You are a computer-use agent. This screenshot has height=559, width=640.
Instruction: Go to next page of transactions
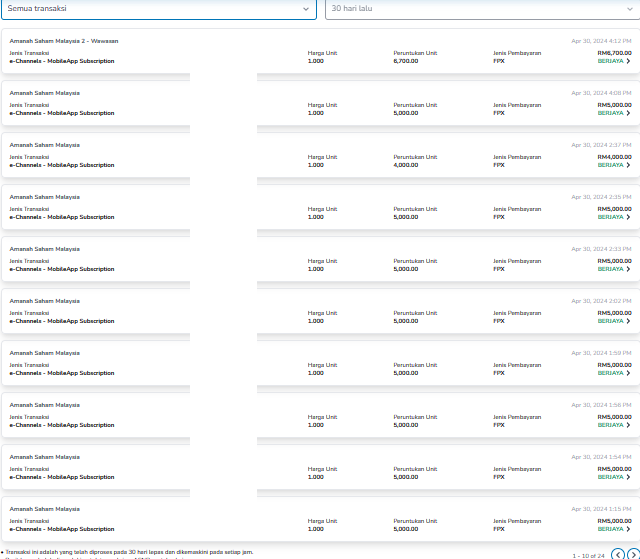(633, 554)
